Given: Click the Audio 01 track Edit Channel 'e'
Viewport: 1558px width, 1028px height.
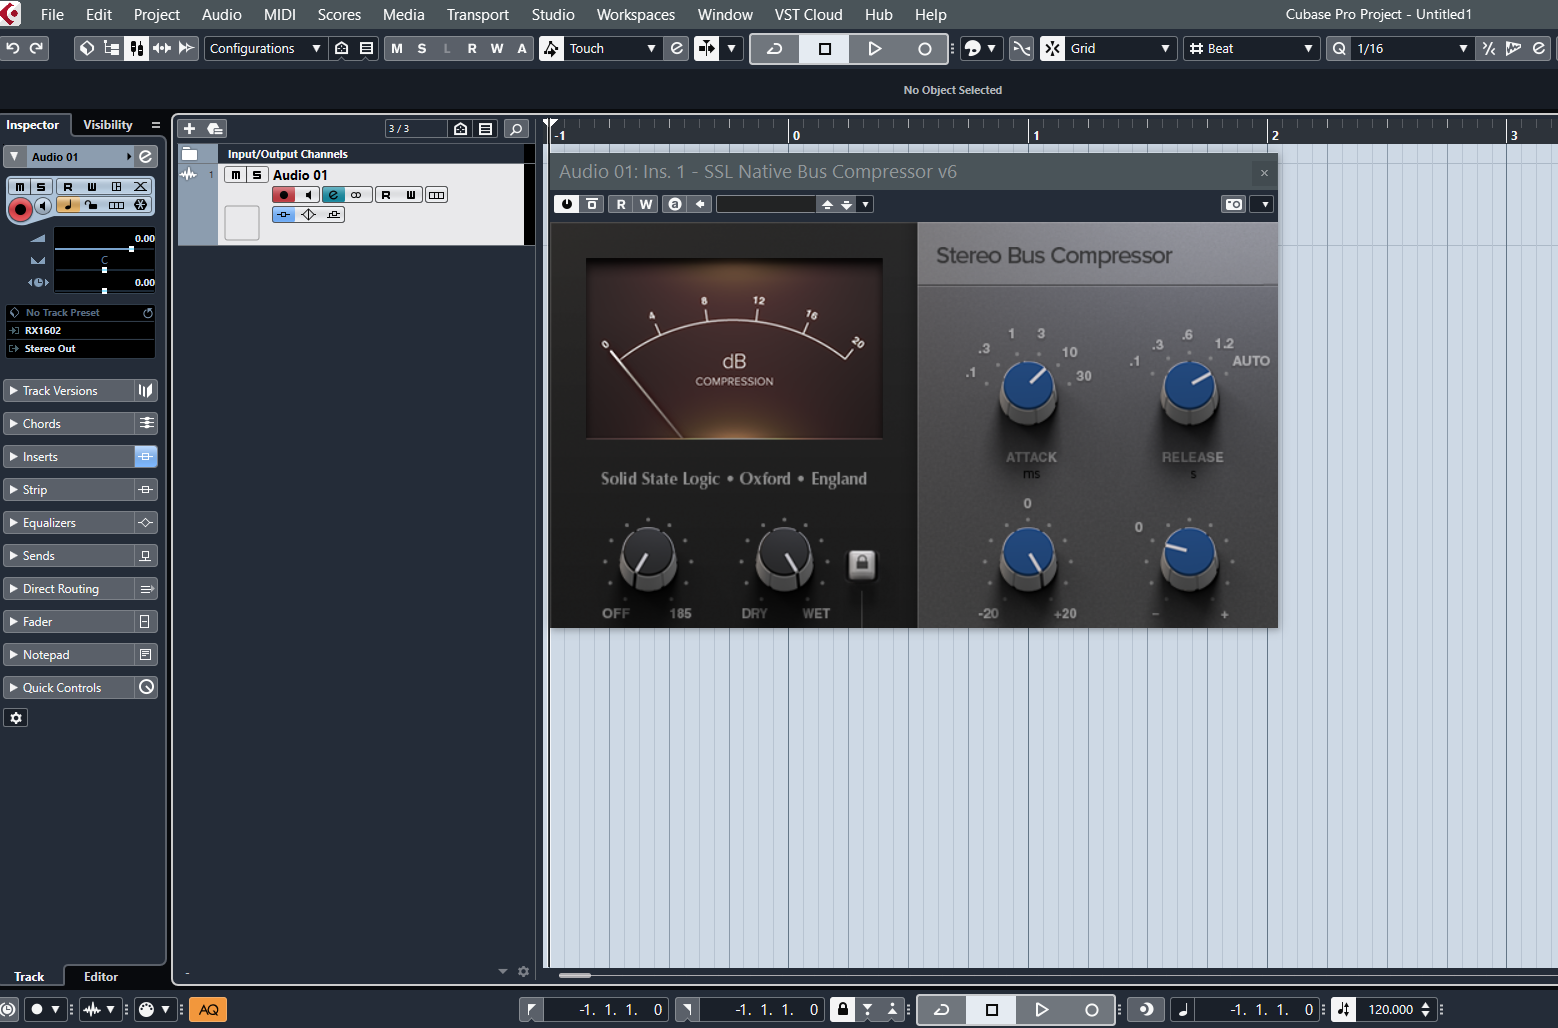Looking at the screenshot, I should [x=334, y=195].
